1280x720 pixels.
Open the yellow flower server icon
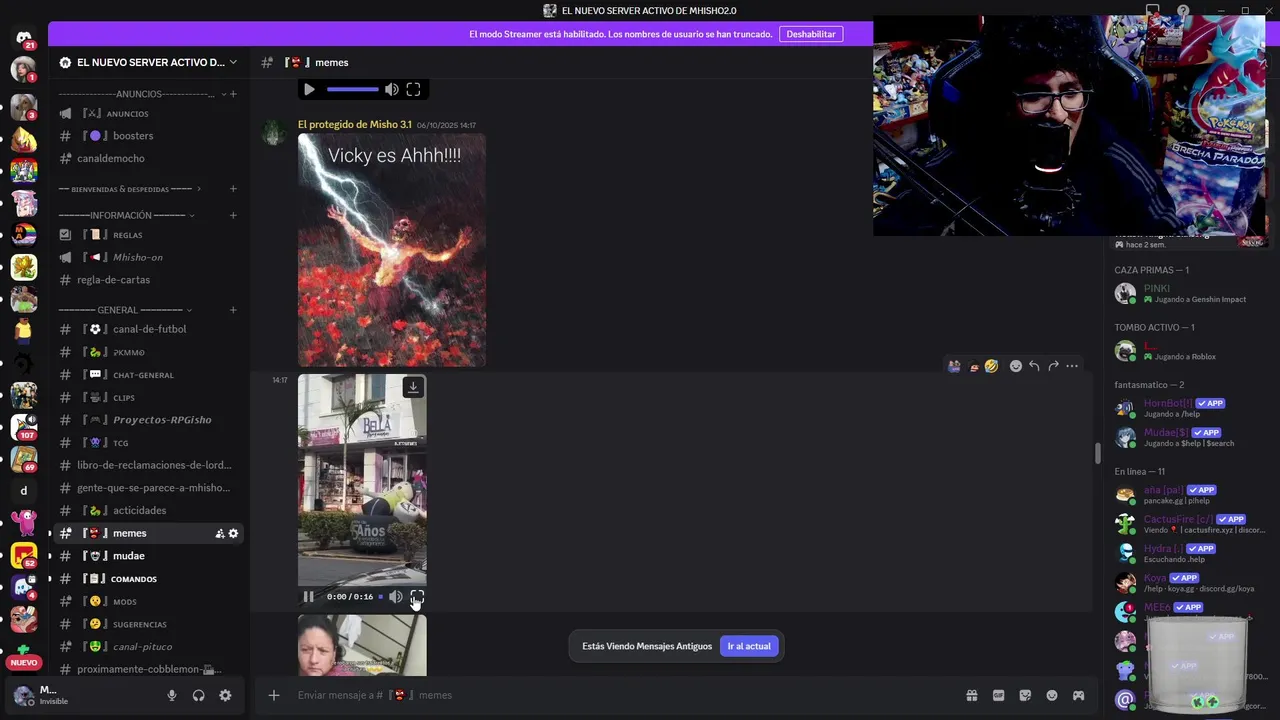[24, 267]
